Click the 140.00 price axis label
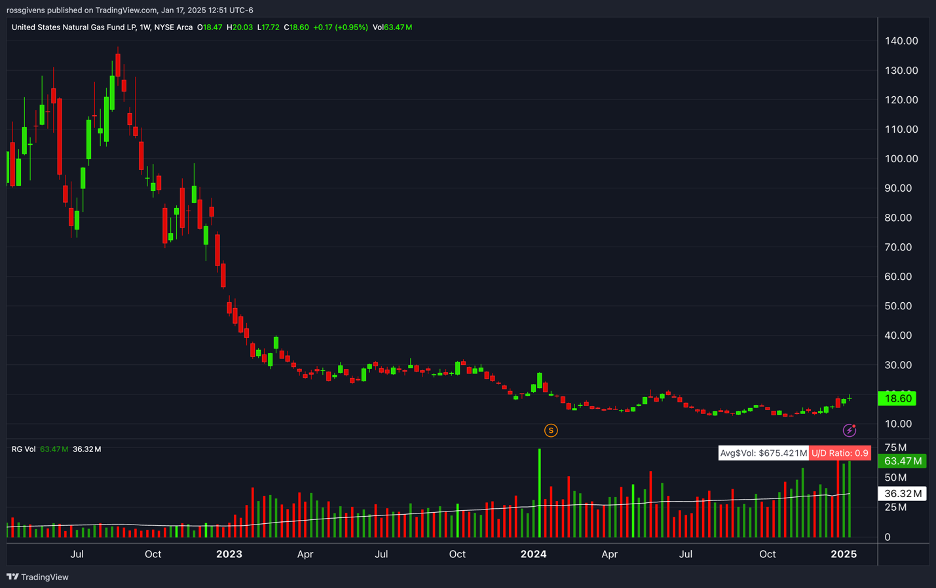Image resolution: width=936 pixels, height=588 pixels. click(x=901, y=41)
